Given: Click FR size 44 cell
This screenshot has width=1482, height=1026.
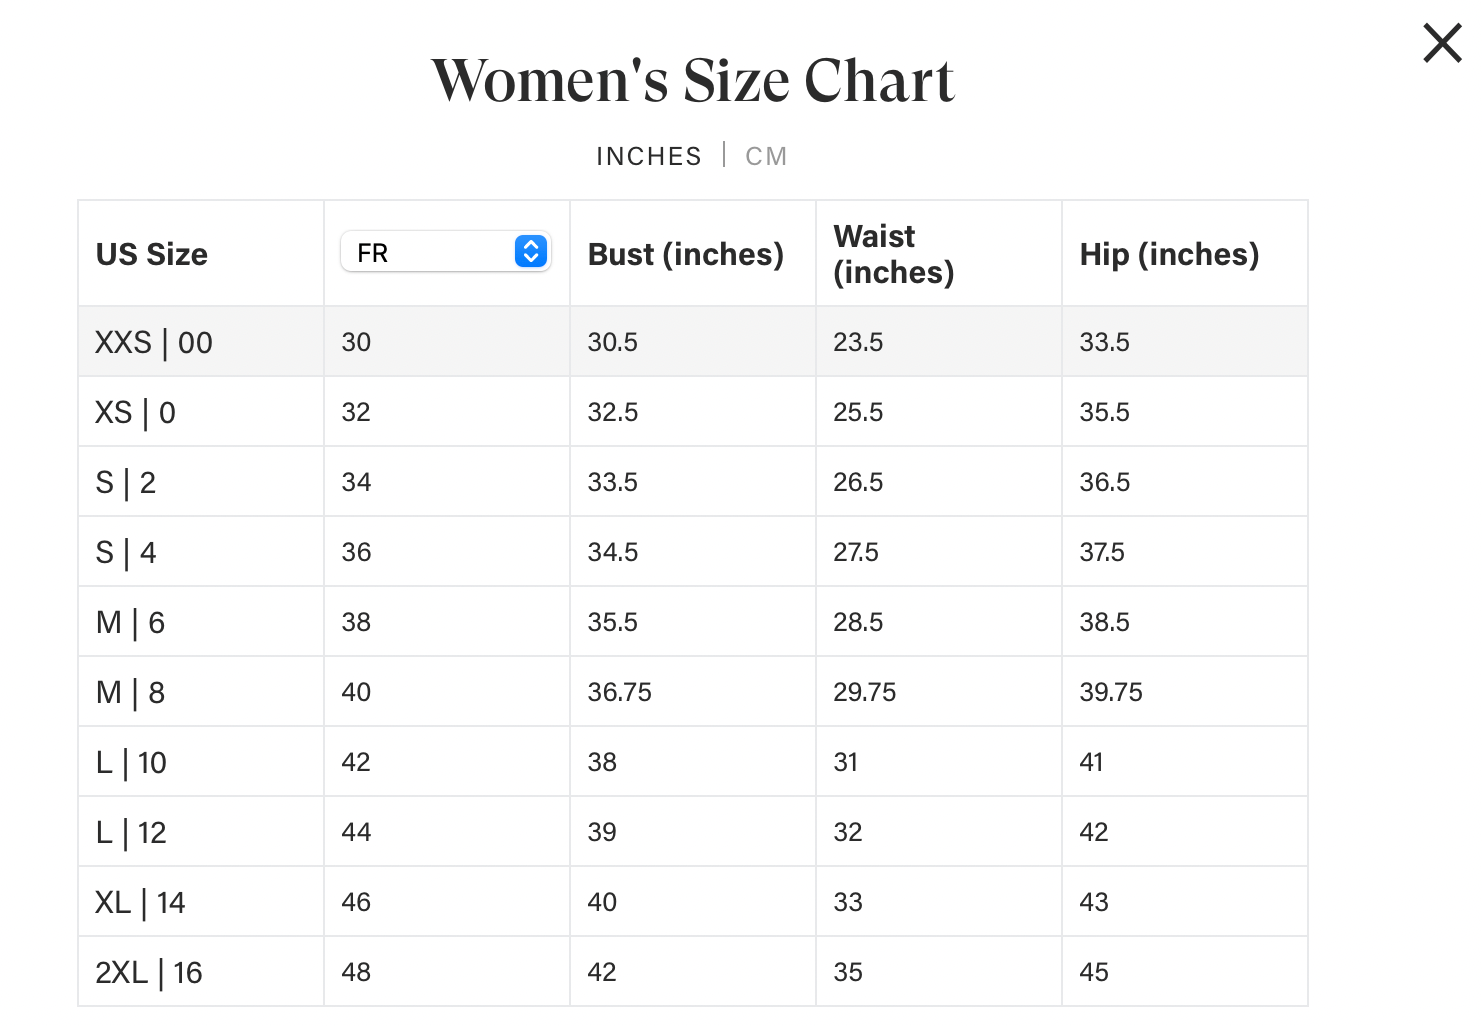Looking at the screenshot, I should (356, 832).
